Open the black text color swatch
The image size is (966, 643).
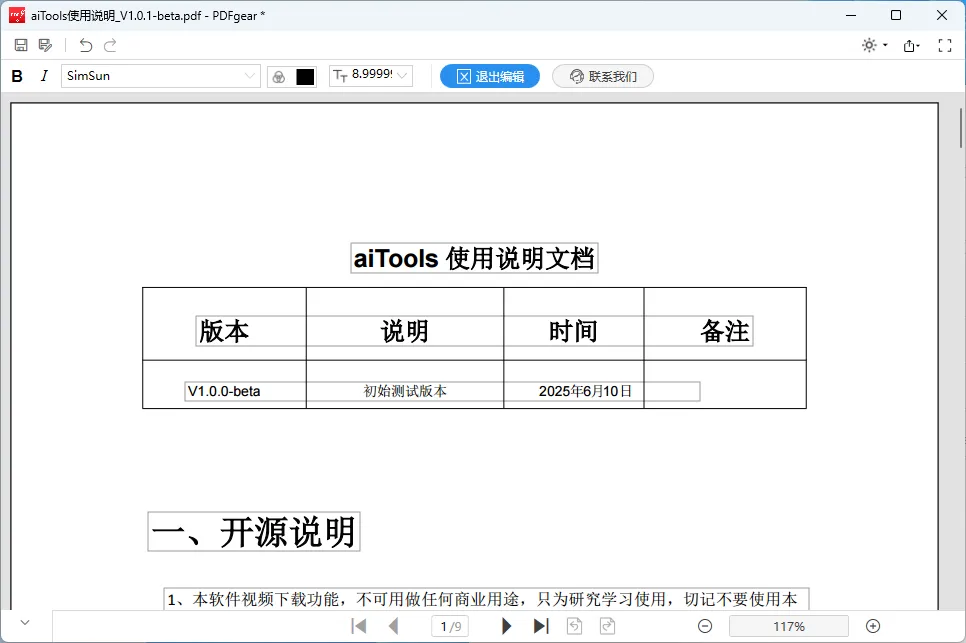coord(305,76)
